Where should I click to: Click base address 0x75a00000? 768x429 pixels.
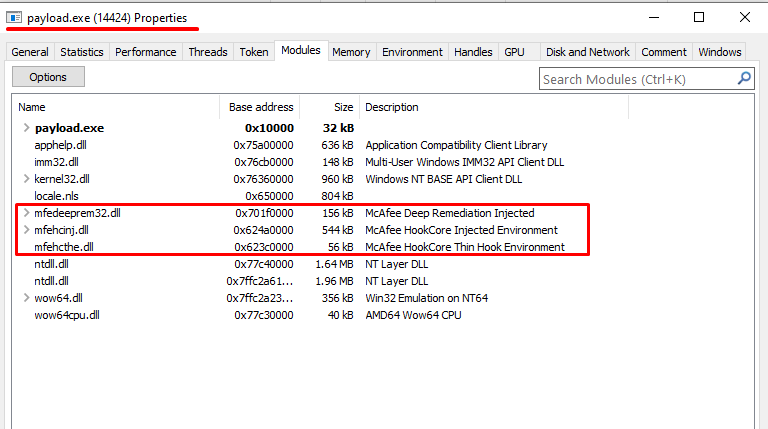263,145
